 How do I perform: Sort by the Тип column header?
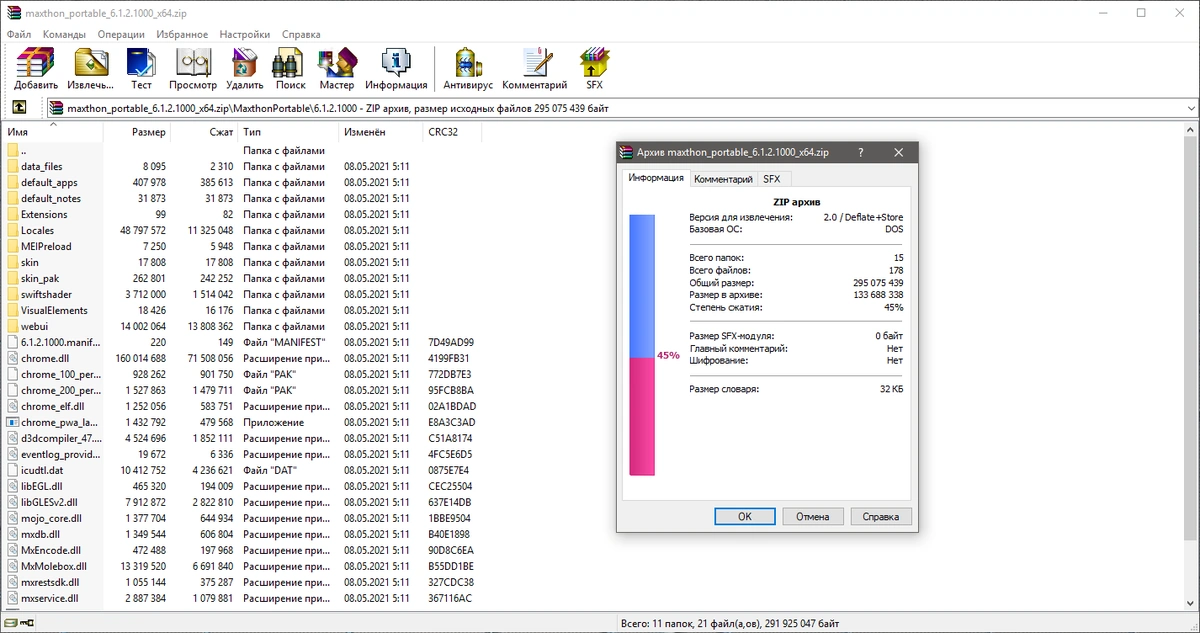[x=288, y=132]
